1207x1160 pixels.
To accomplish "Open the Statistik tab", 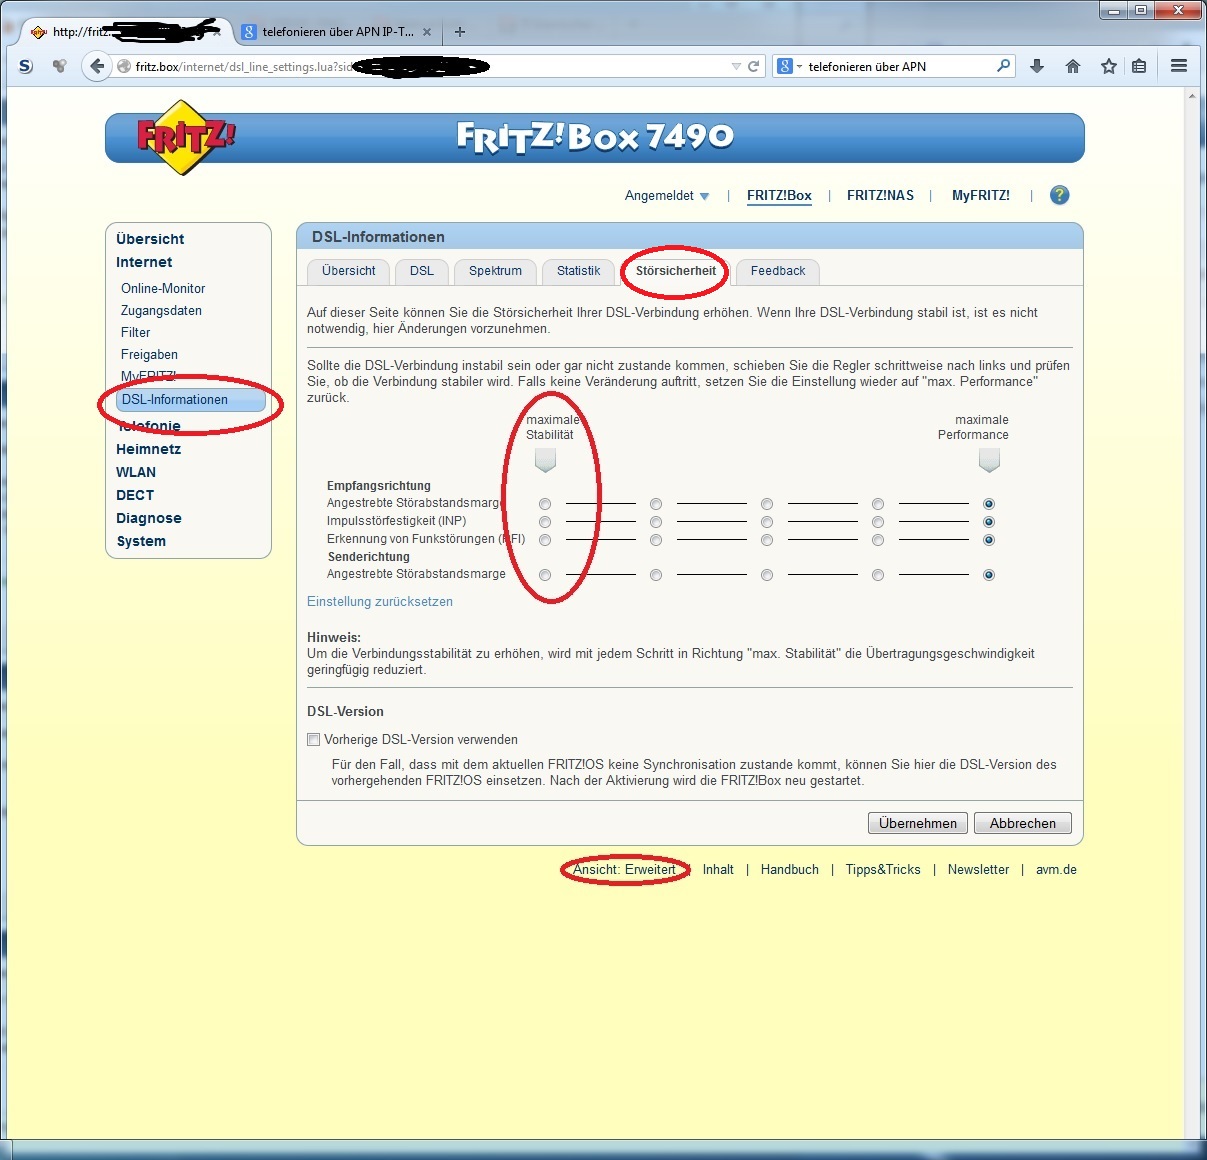I will [578, 271].
